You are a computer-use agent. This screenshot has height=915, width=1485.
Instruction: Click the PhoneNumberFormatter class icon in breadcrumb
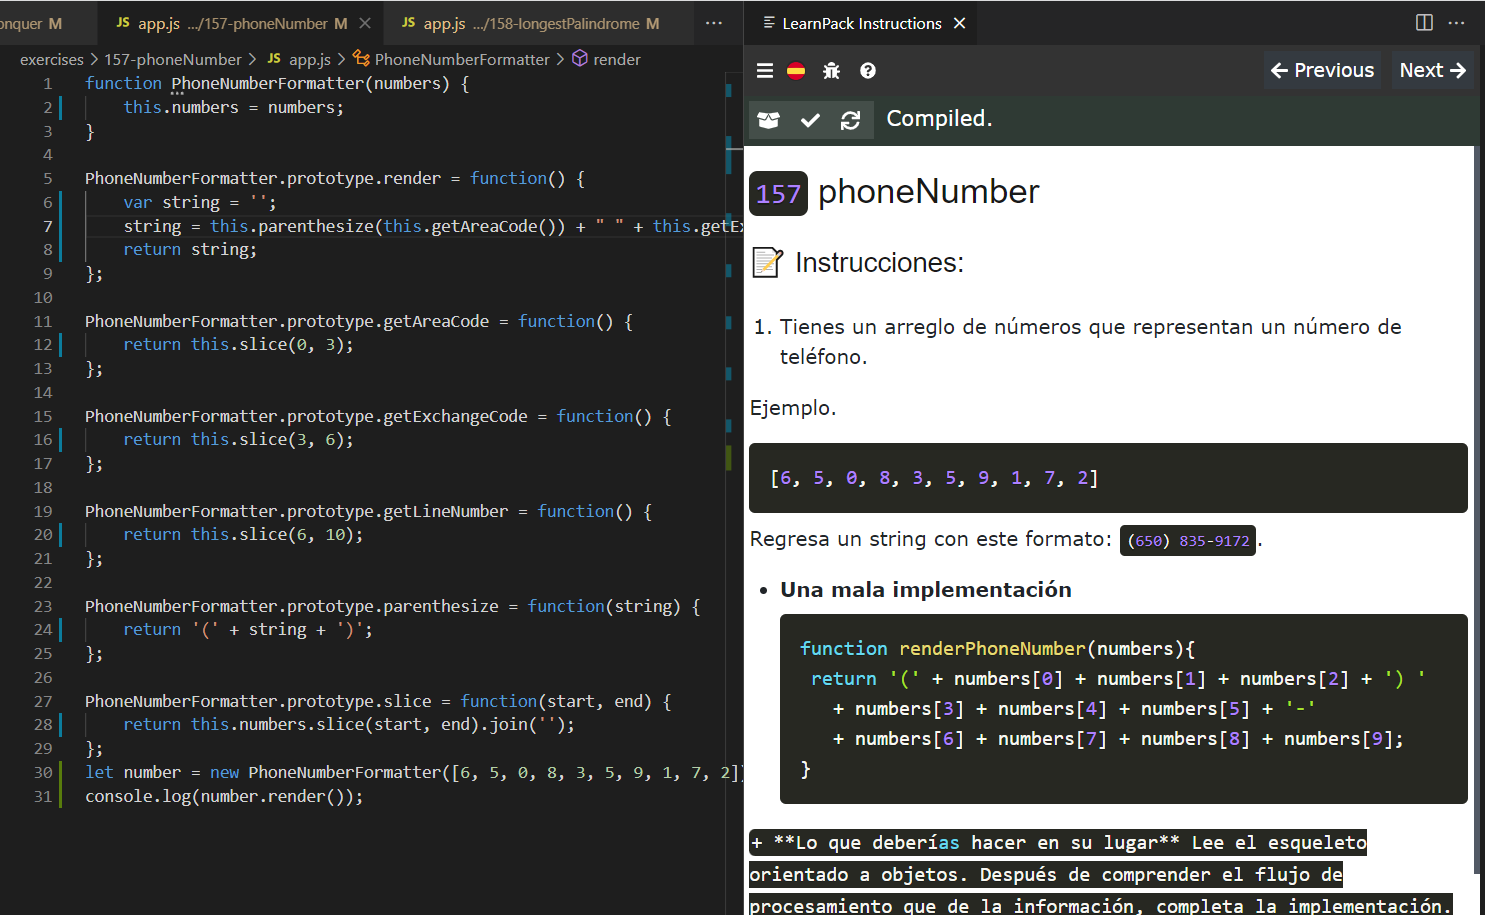tap(361, 59)
